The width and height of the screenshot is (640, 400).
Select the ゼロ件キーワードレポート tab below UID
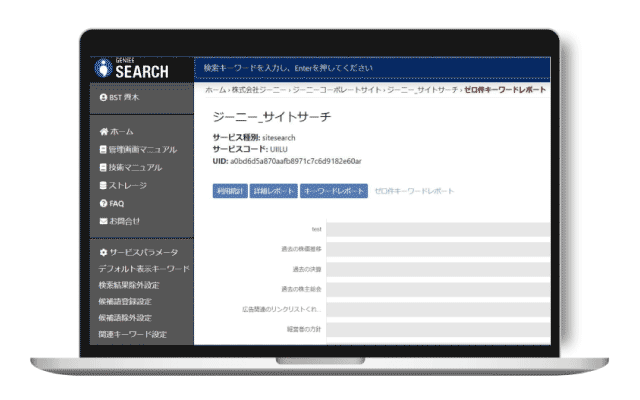coord(414,191)
